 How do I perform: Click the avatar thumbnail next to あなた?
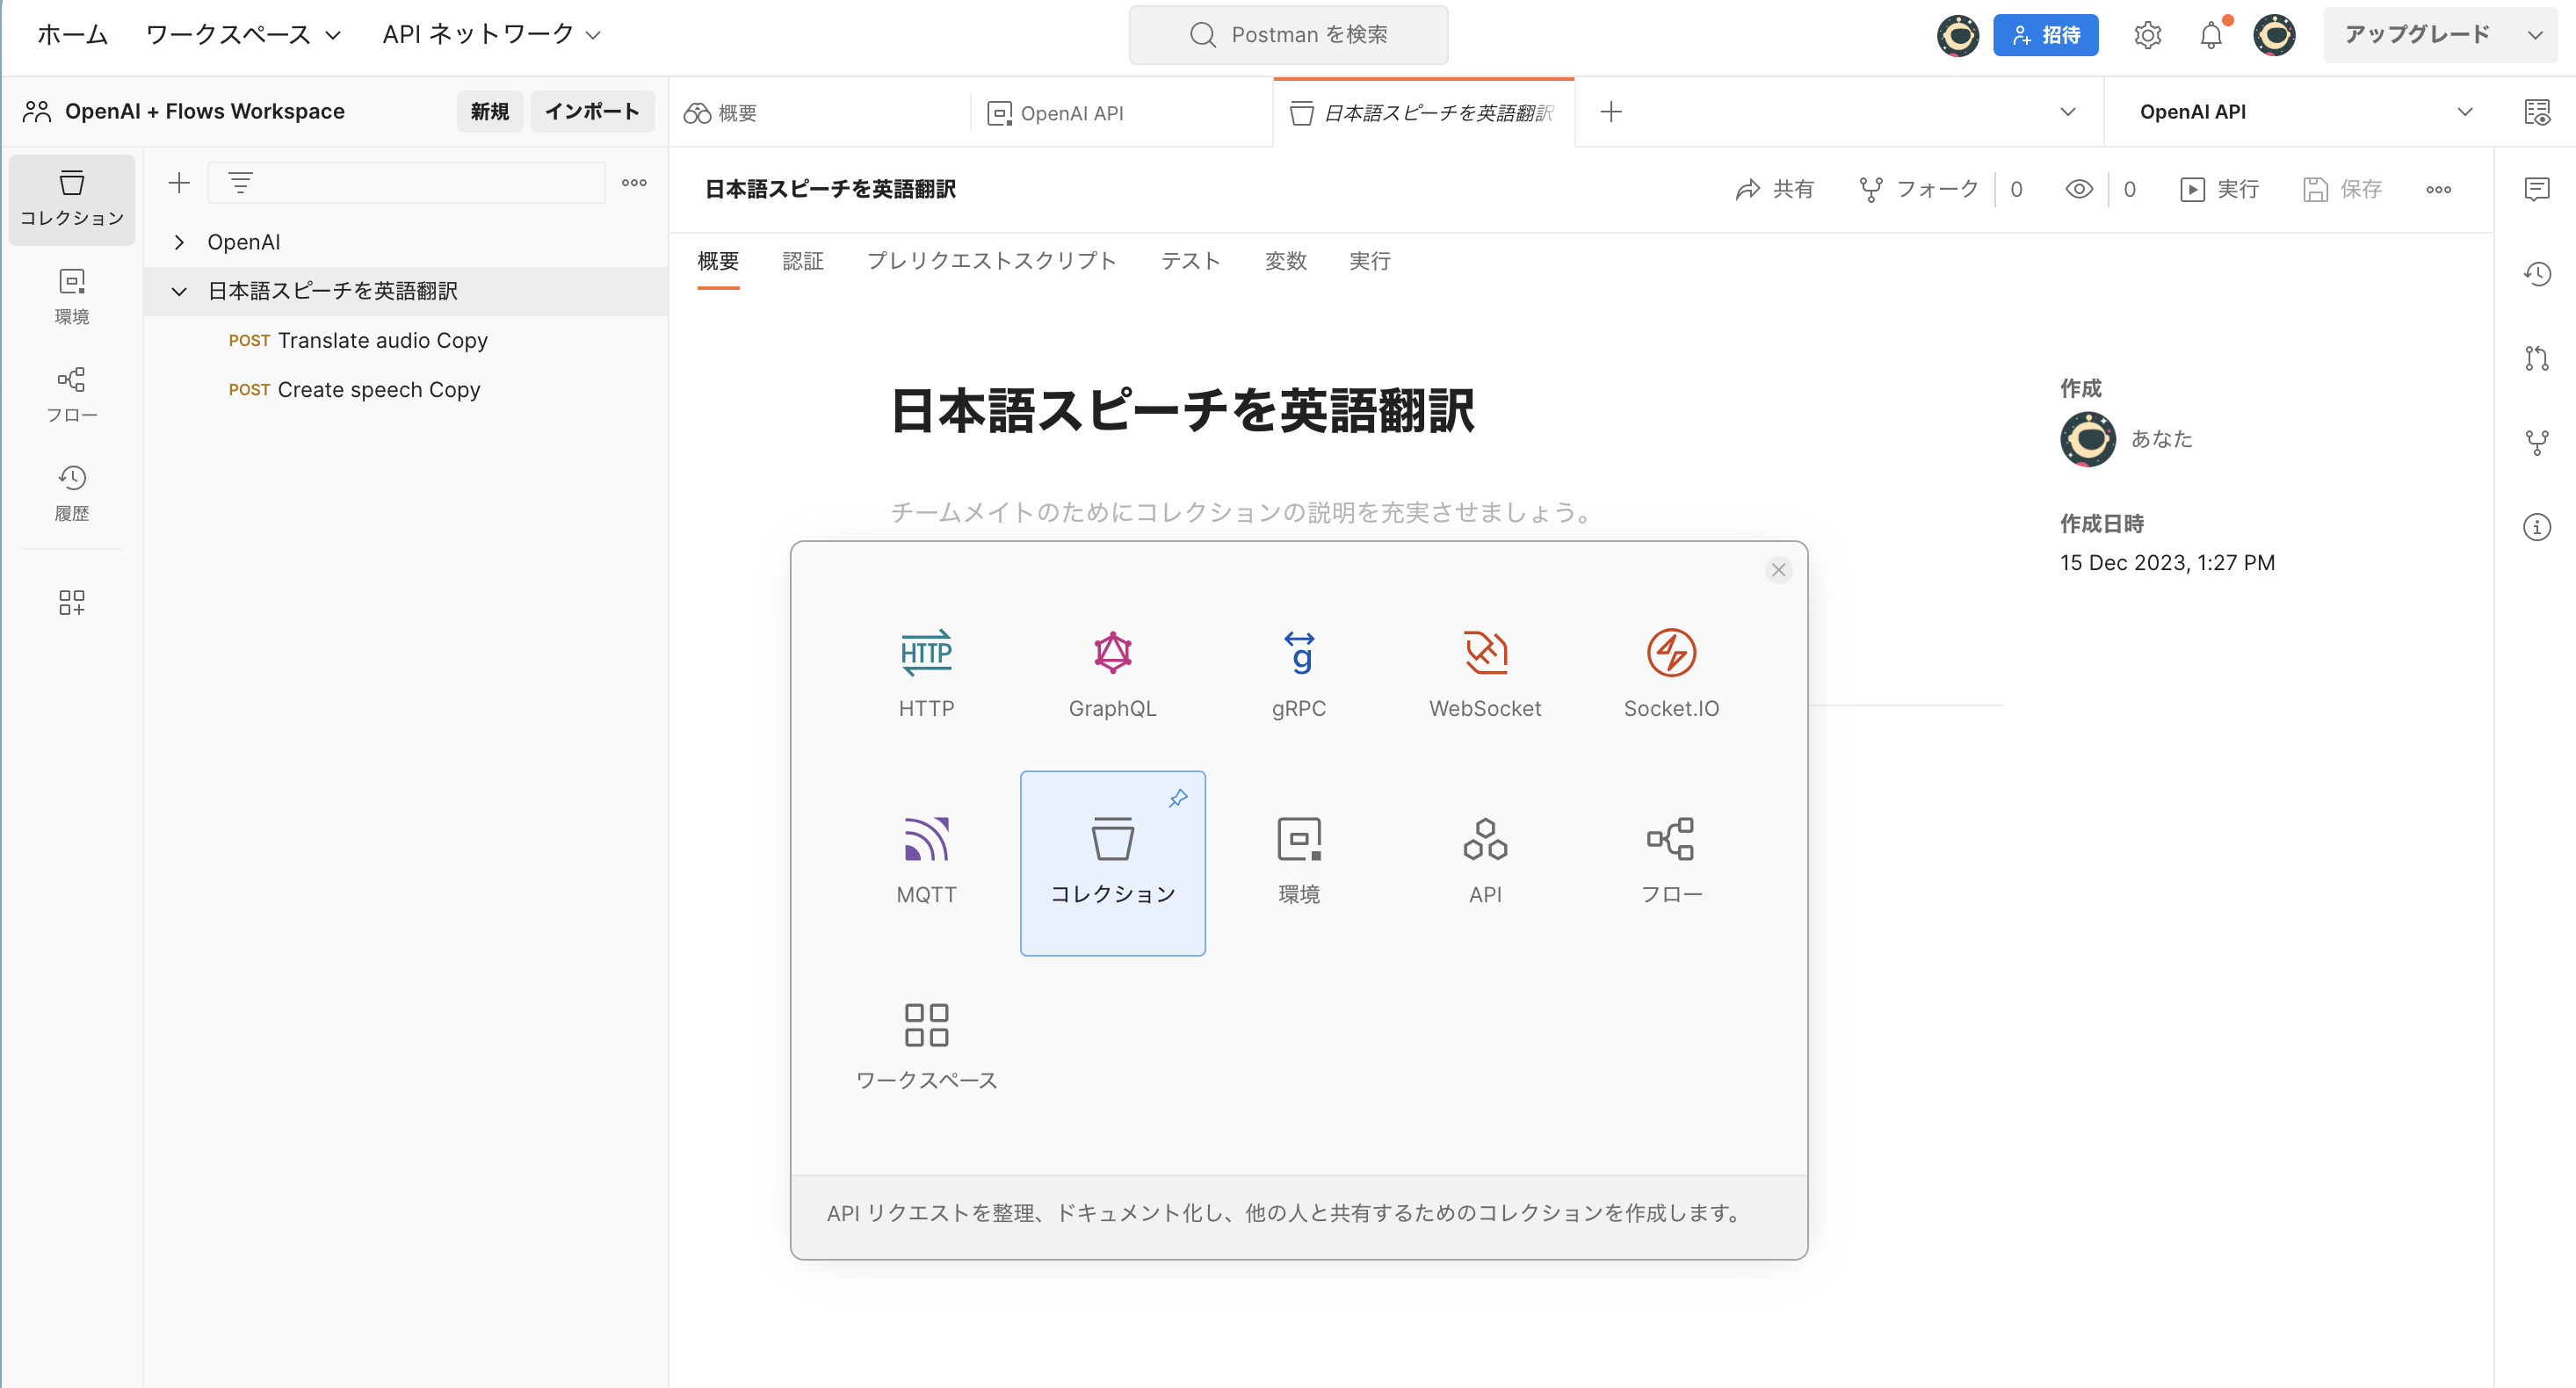[x=2087, y=439]
